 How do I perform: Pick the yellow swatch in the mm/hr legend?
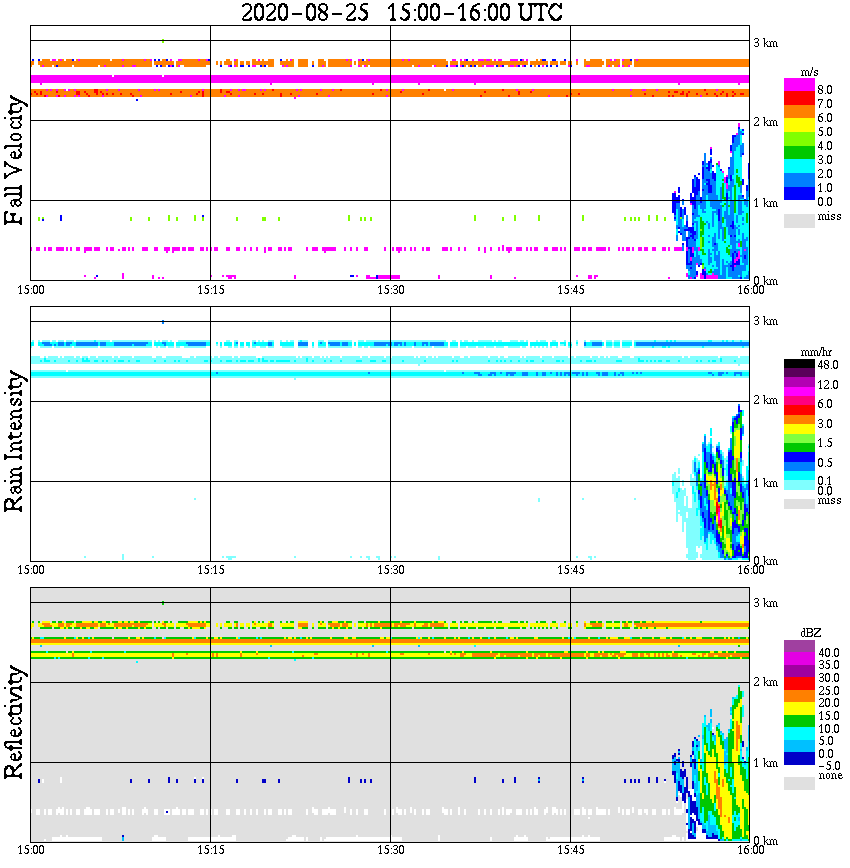(x=799, y=429)
